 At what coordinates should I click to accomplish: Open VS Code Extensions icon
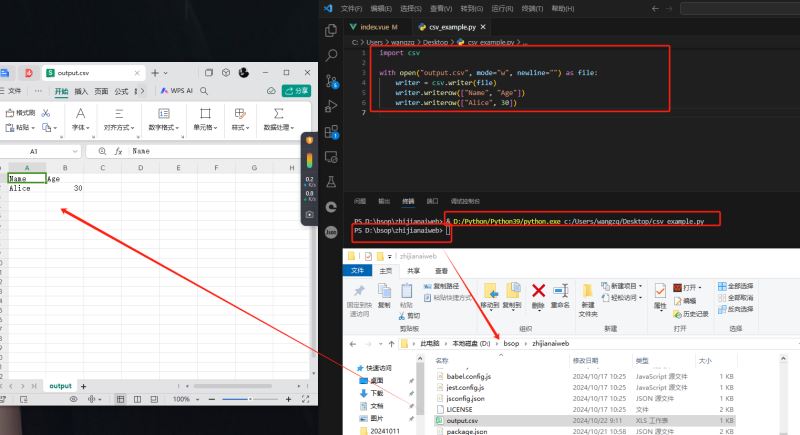pos(331,132)
